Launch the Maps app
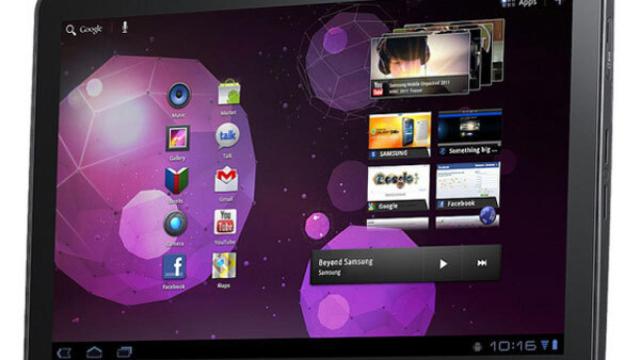The height and width of the screenshot is (360, 640). [224, 266]
